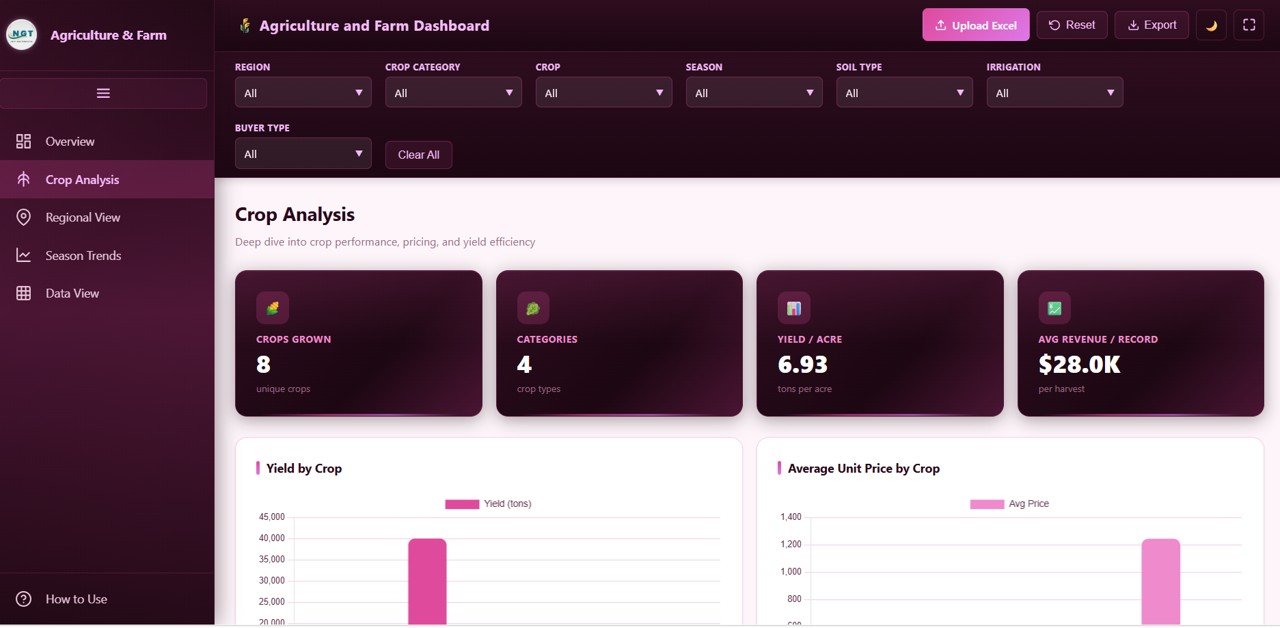This screenshot has height=628, width=1280.
Task: Select the Season Trends chart icon
Action: 23,255
